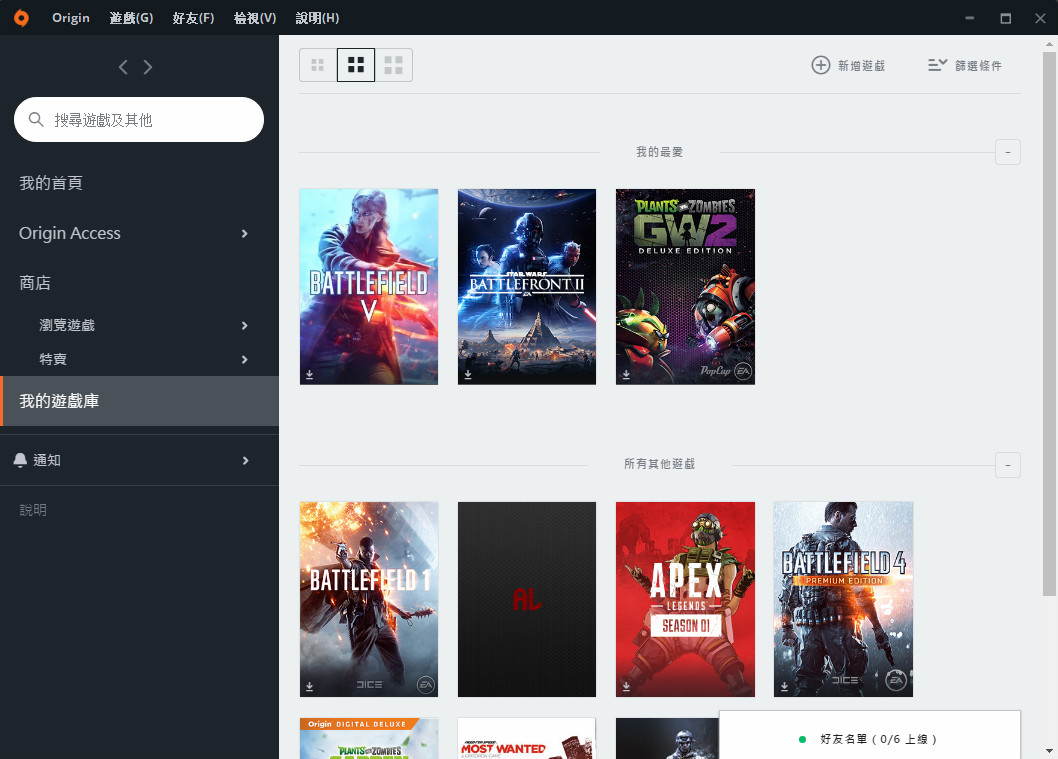
Task: Switch to medium grid view
Action: [x=356, y=65]
